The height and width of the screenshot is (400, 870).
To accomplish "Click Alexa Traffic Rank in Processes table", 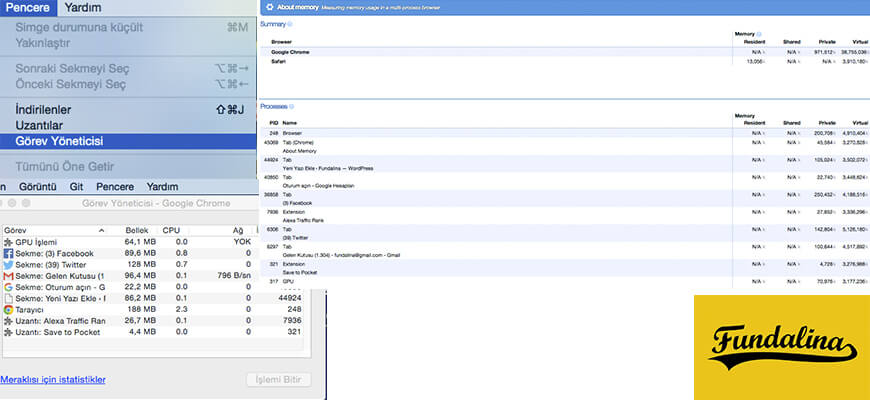I will pos(304,220).
